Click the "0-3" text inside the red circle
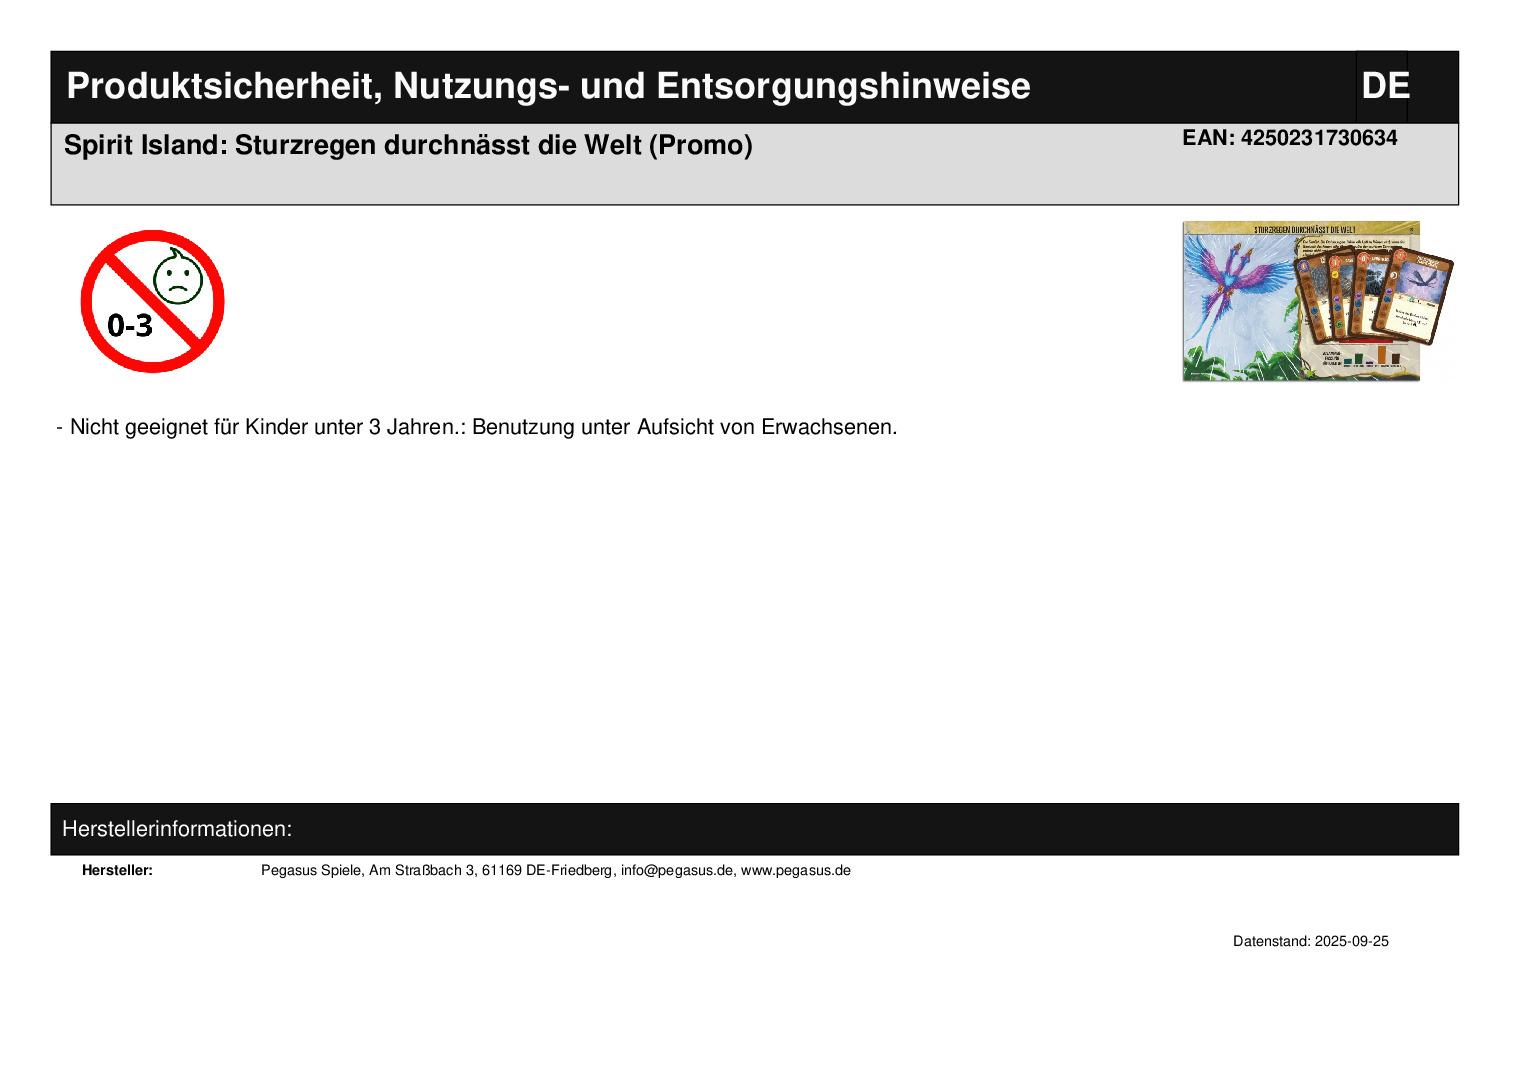 click(x=130, y=325)
